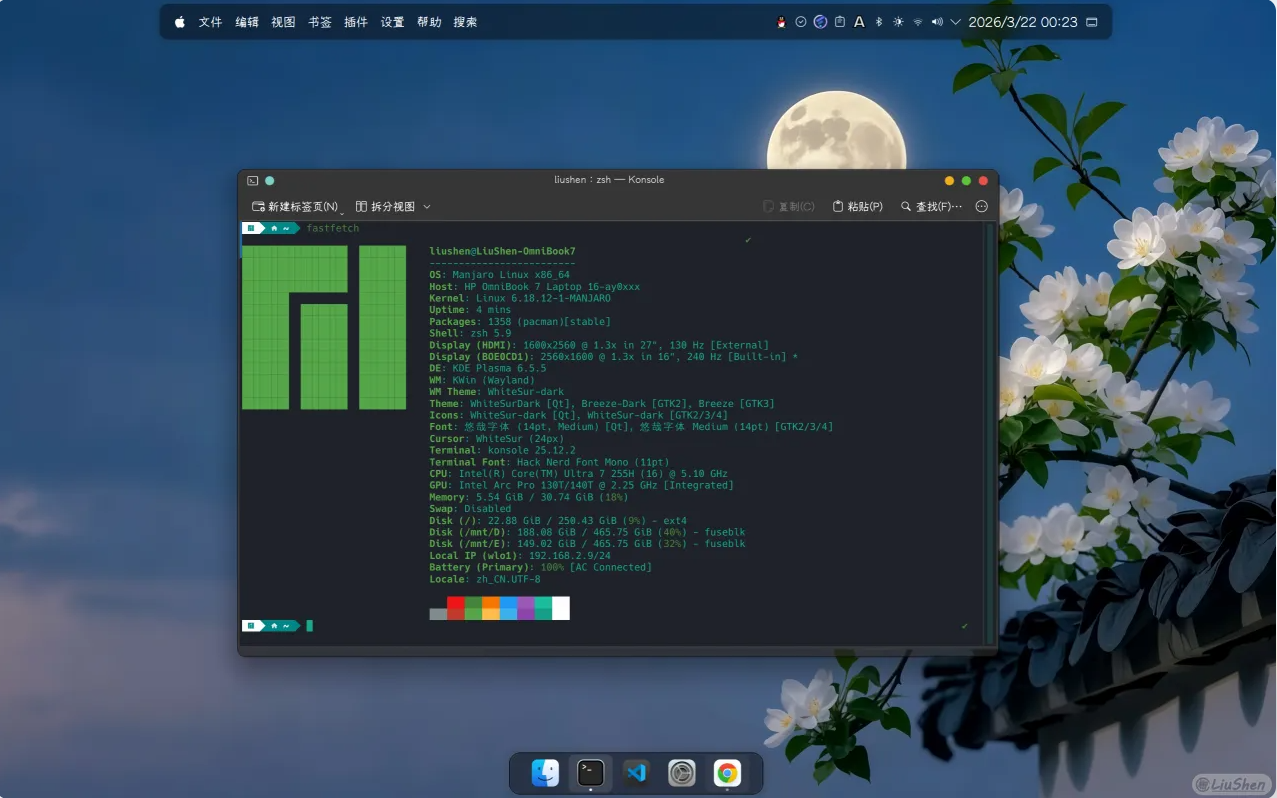Click the 'Locale: zh_CN.UTF-8' line
The image size is (1277, 798).
485,579
